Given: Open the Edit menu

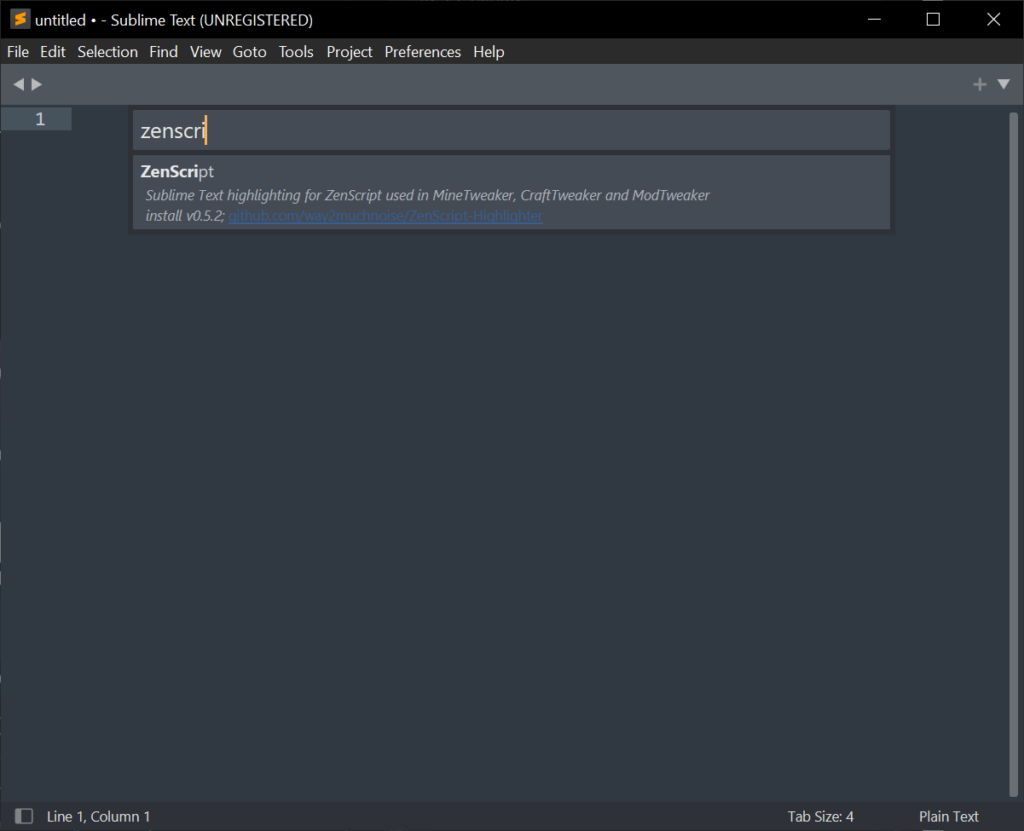Looking at the screenshot, I should click(53, 52).
